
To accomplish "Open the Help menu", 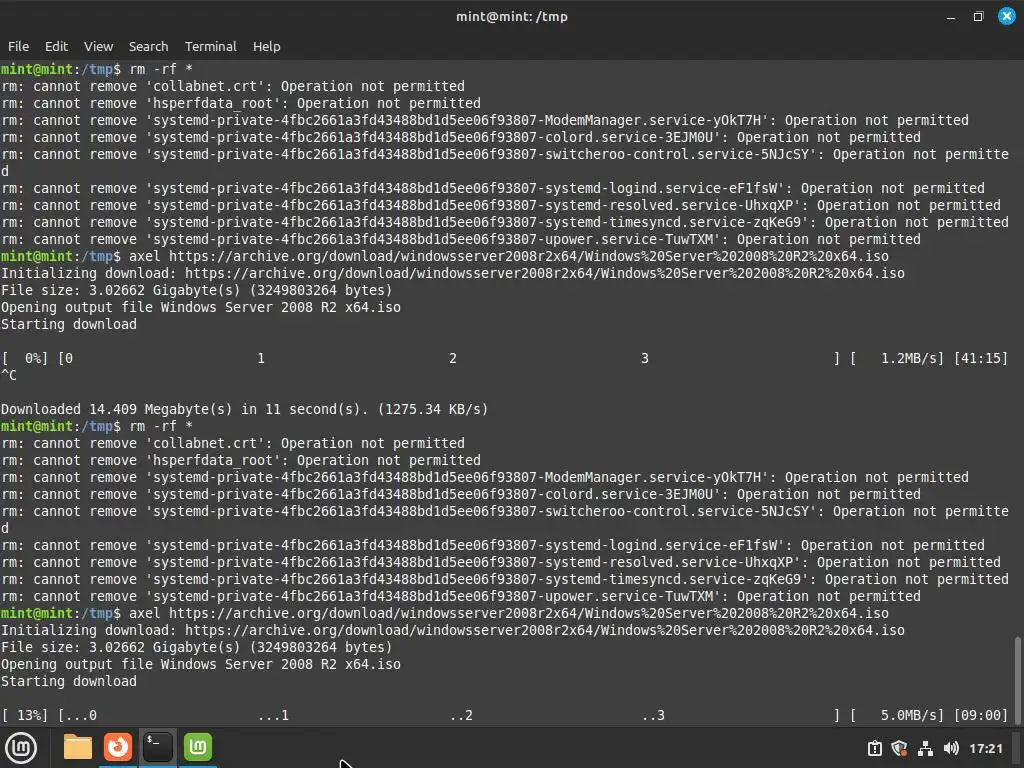I will [x=266, y=46].
